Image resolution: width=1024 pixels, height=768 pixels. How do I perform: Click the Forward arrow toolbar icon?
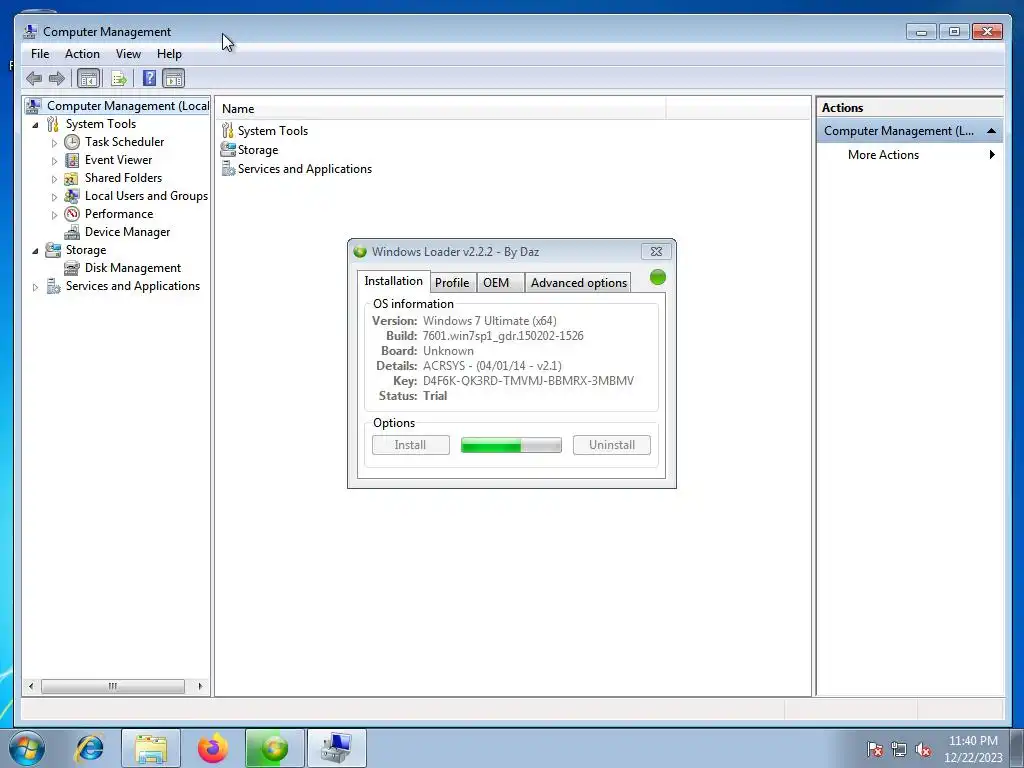click(57, 79)
